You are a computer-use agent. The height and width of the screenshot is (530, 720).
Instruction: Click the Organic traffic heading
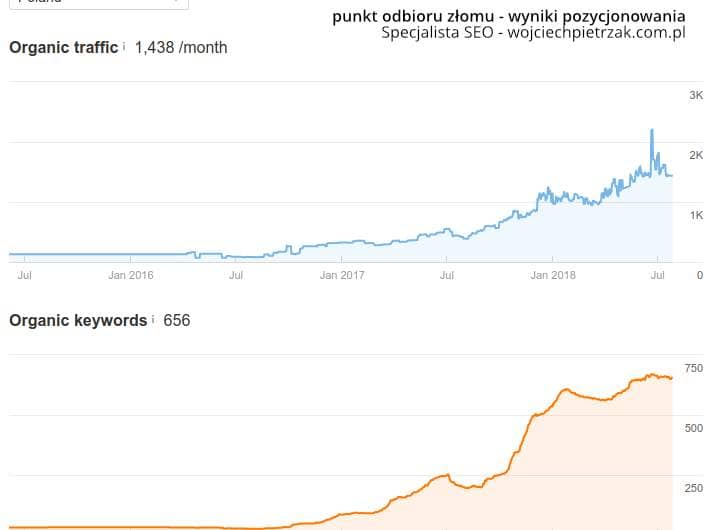tap(63, 47)
